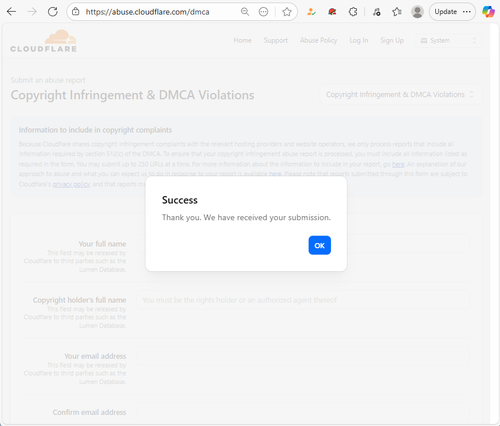Screen dimensions: 500x426
Task: Open the Abuse Policy nav link
Action: pyautogui.click(x=319, y=40)
